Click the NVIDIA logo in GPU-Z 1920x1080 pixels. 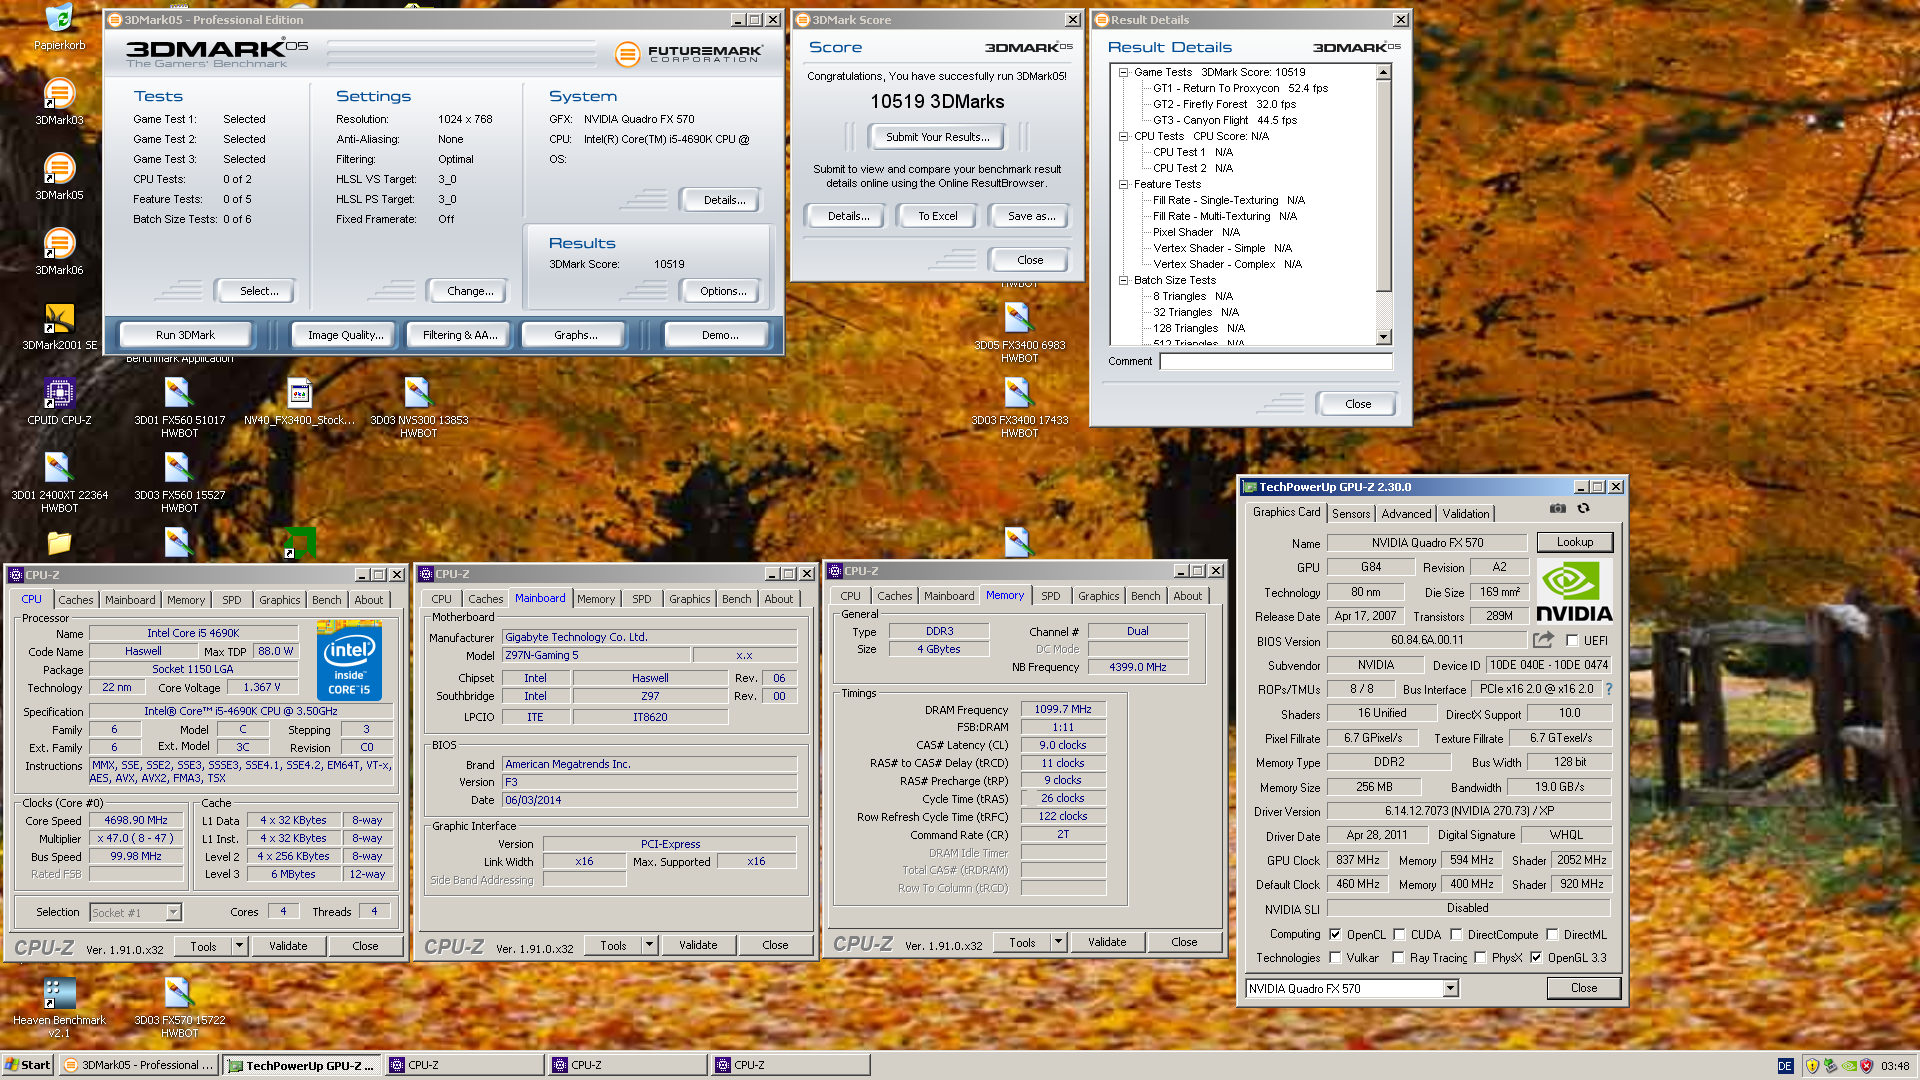click(1573, 591)
